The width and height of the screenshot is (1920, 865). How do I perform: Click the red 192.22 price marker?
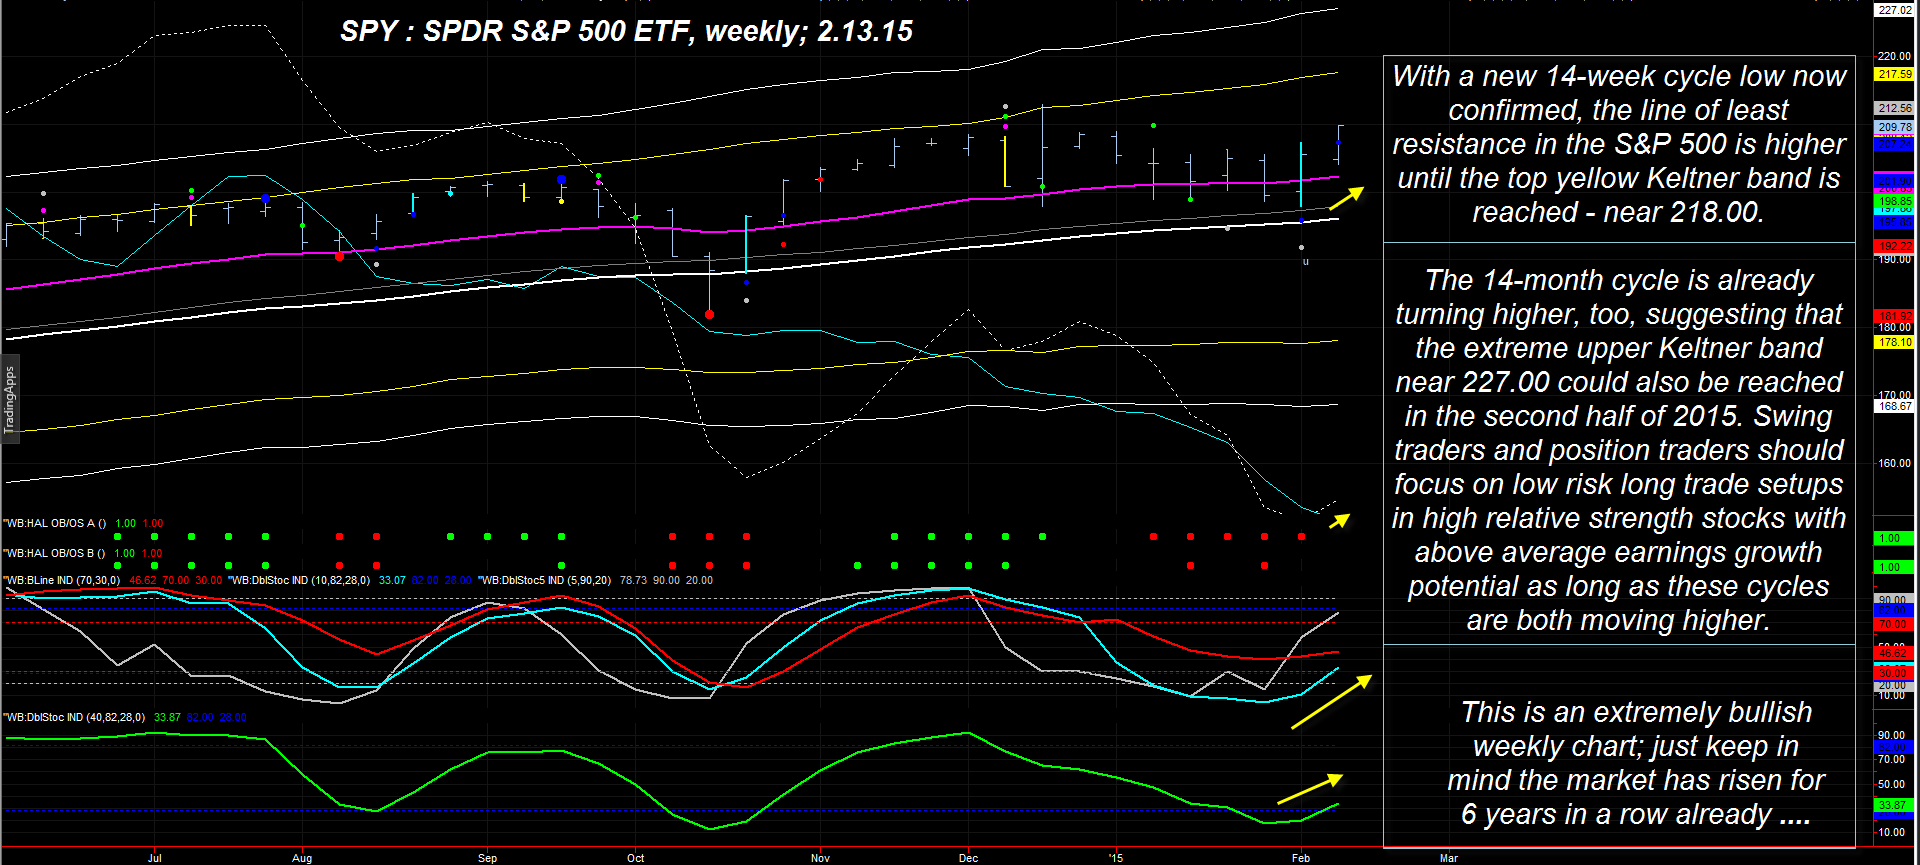click(x=1894, y=246)
